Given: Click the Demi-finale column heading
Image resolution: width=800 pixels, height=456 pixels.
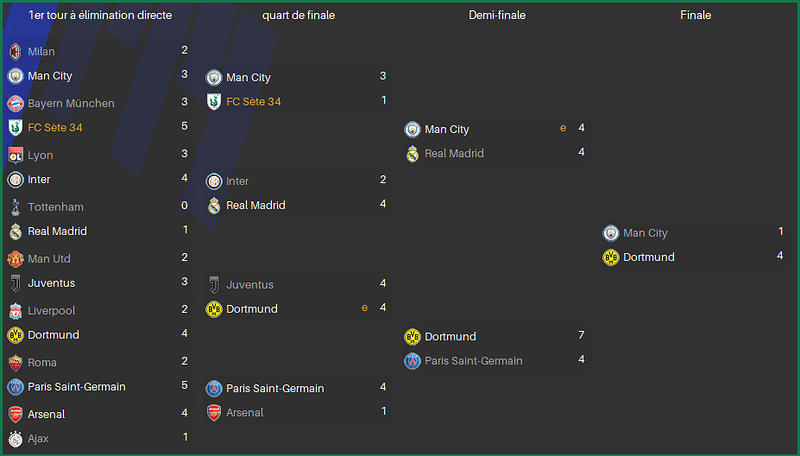Looking at the screenshot, I should coord(497,15).
